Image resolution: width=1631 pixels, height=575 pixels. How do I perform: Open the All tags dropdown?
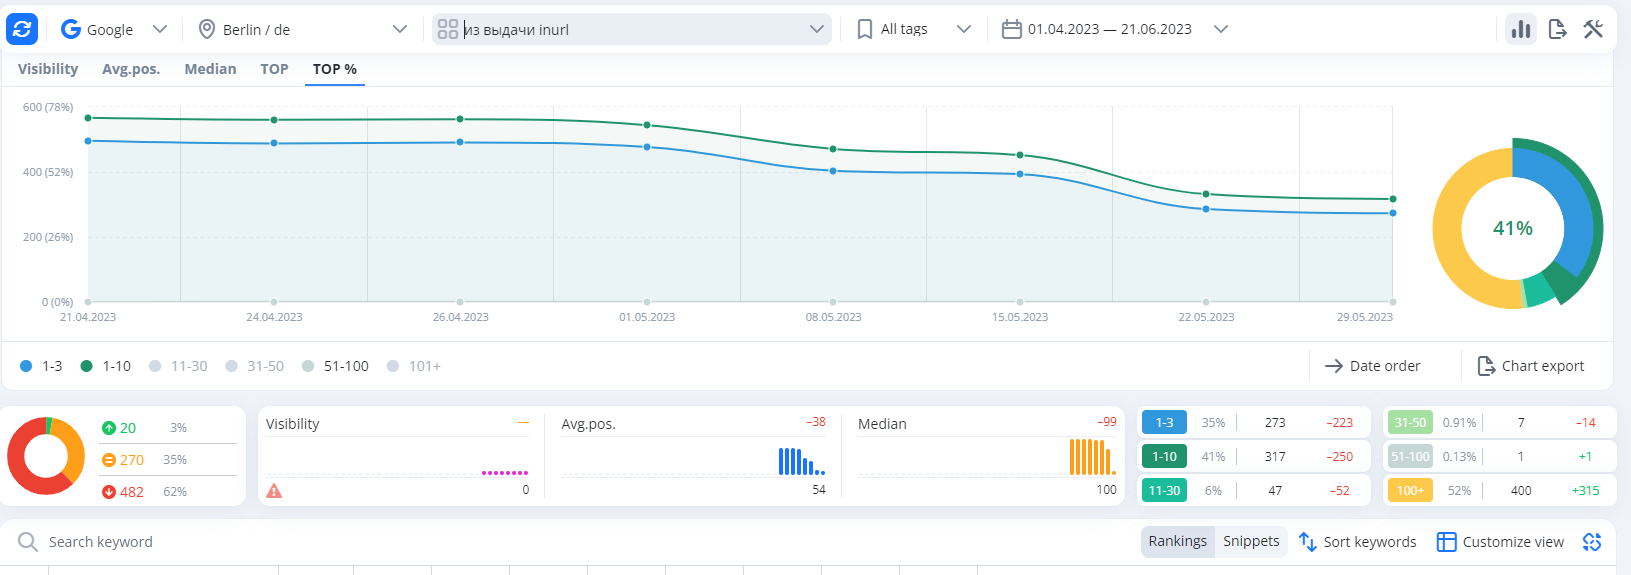pyautogui.click(x=914, y=29)
